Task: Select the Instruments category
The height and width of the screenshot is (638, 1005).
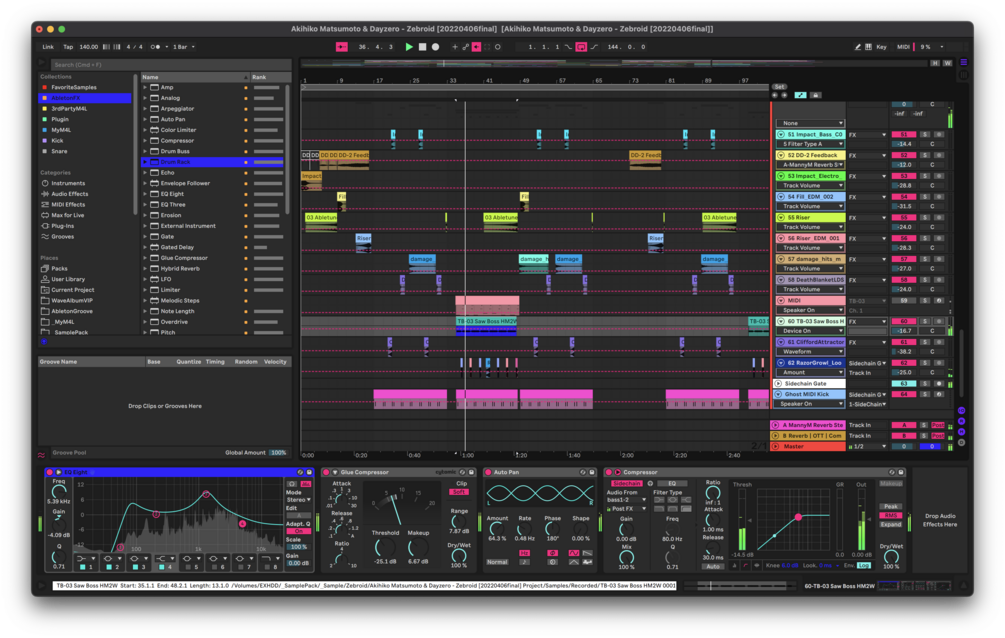Action: tap(68, 183)
